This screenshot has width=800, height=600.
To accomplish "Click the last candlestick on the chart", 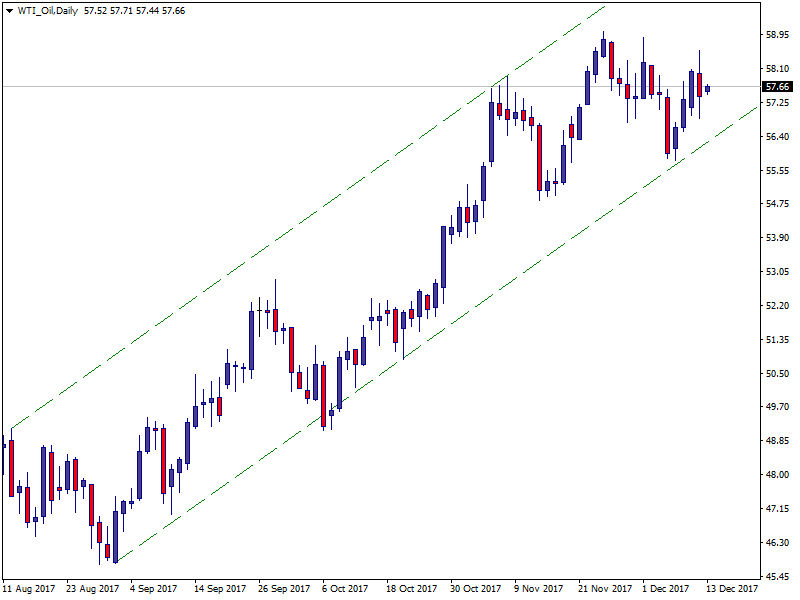I will click(x=708, y=88).
